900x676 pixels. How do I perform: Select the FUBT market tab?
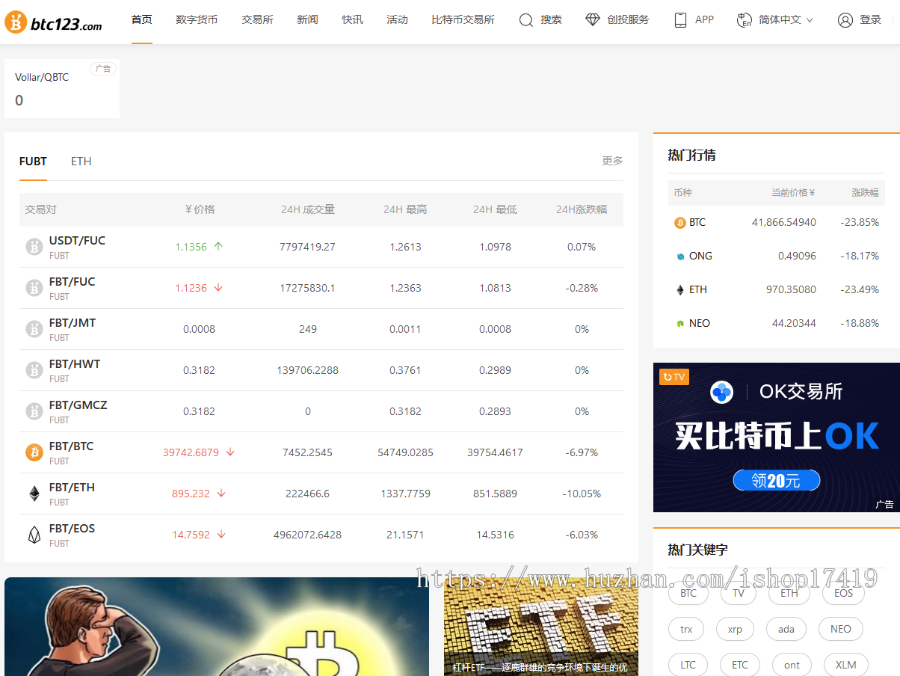pyautogui.click(x=33, y=161)
